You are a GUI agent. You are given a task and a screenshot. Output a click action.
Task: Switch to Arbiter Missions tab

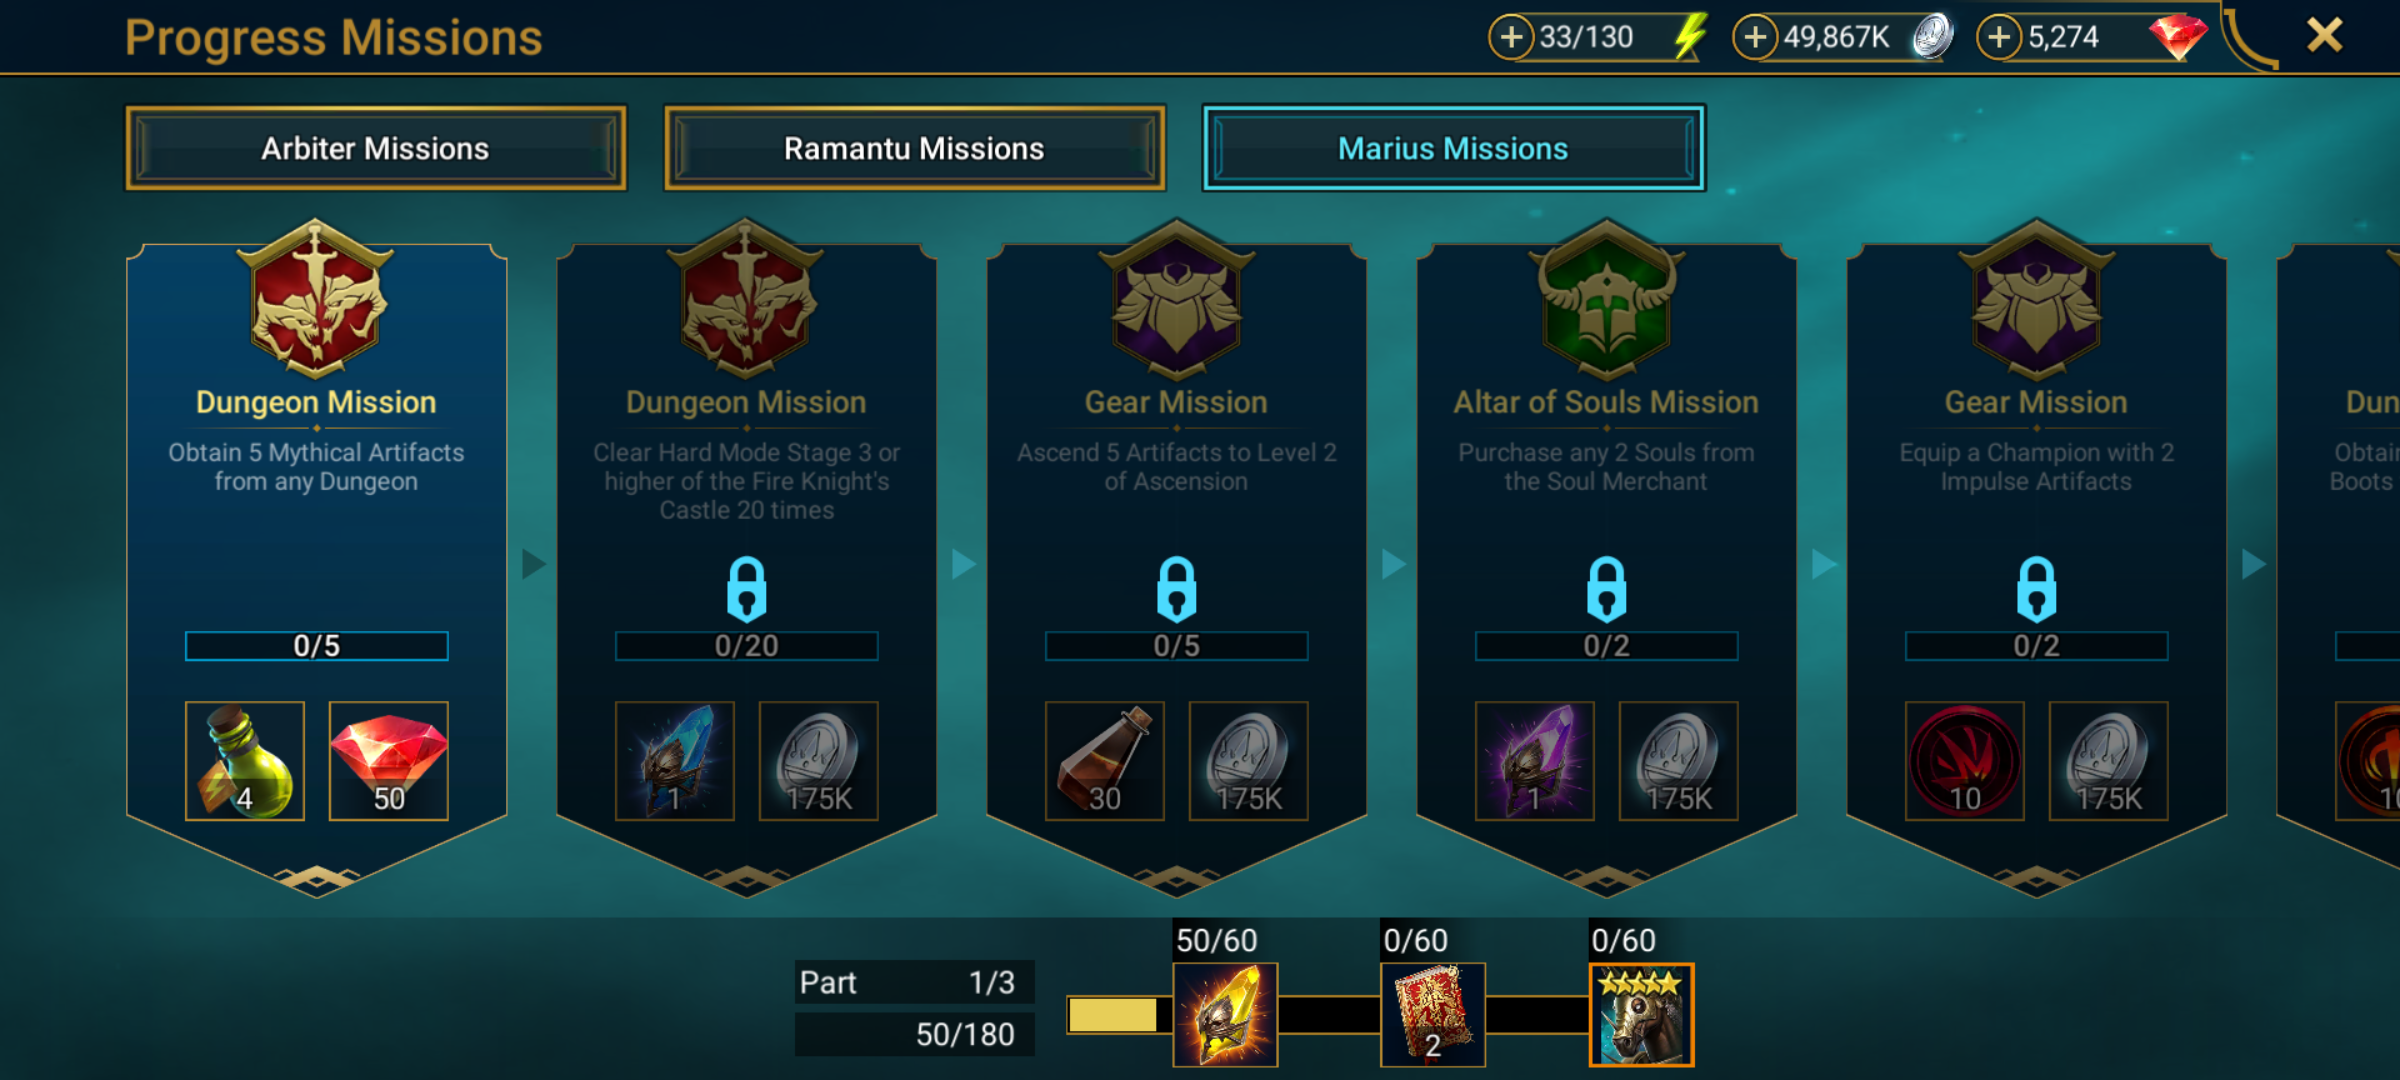coord(375,148)
